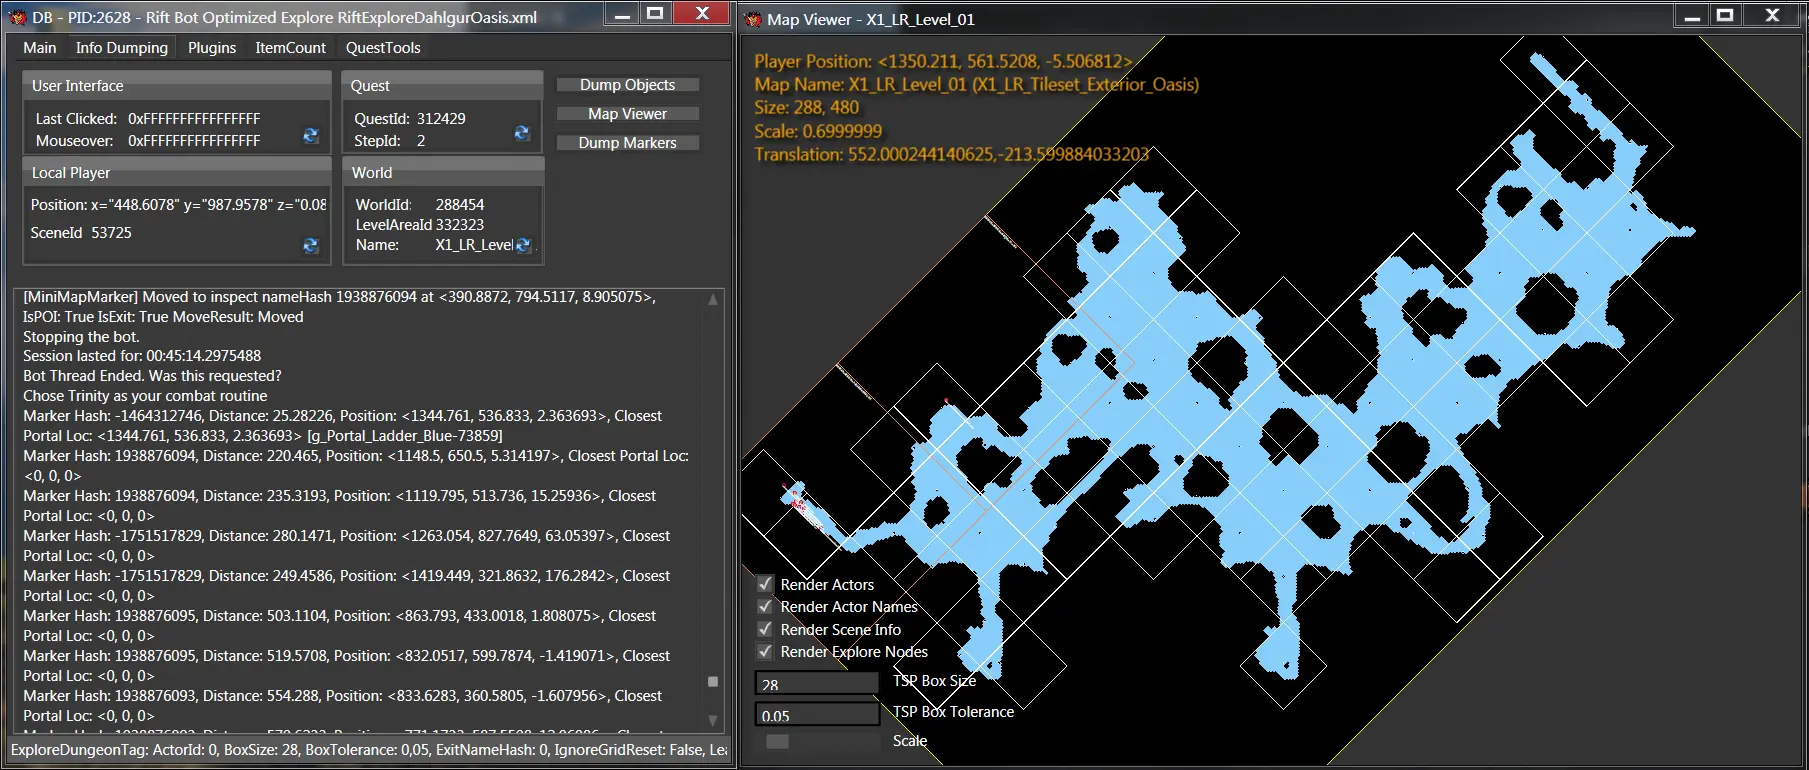
Task: Open the QuestTools tab
Action: pyautogui.click(x=383, y=47)
